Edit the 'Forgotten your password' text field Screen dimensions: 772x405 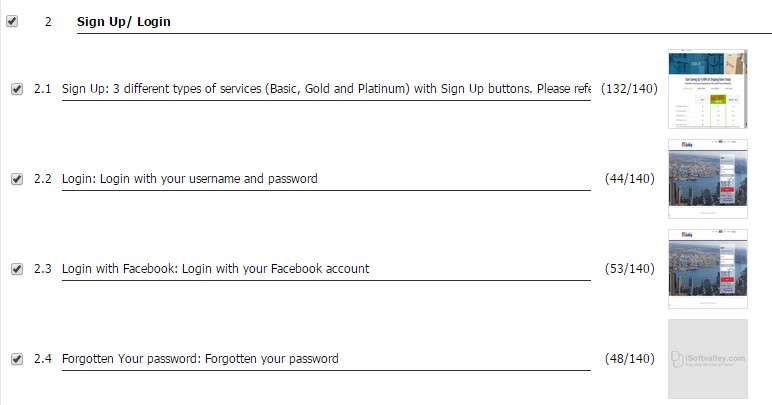click(x=326, y=359)
